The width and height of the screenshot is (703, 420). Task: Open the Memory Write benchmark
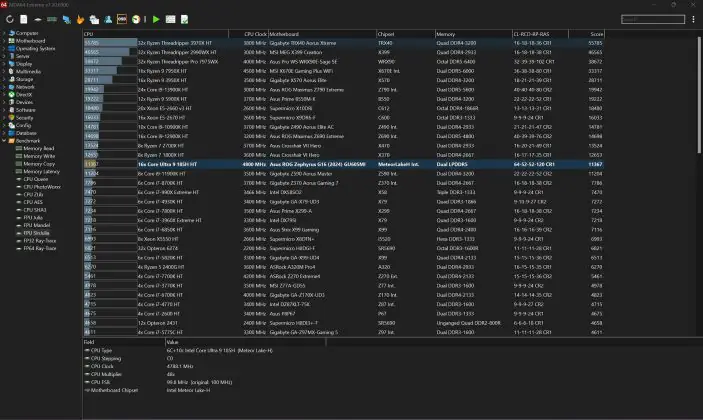tap(39, 156)
